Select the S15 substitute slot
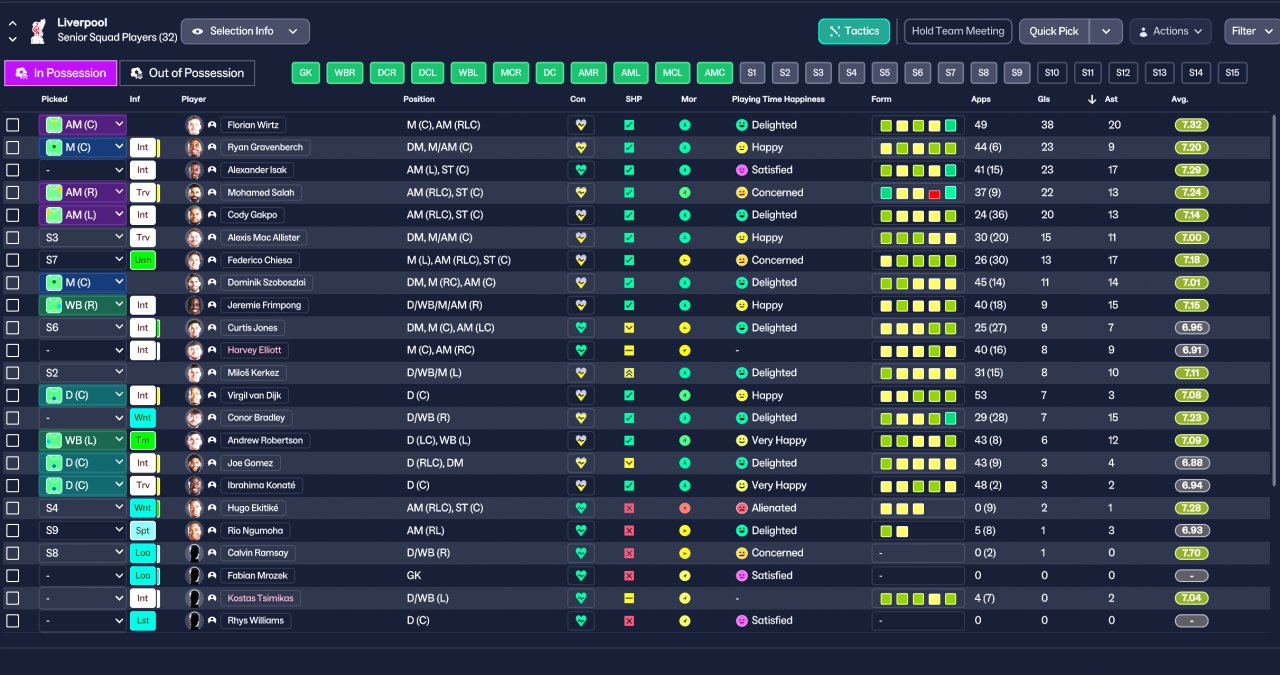This screenshot has width=1280, height=675. tap(1231, 73)
